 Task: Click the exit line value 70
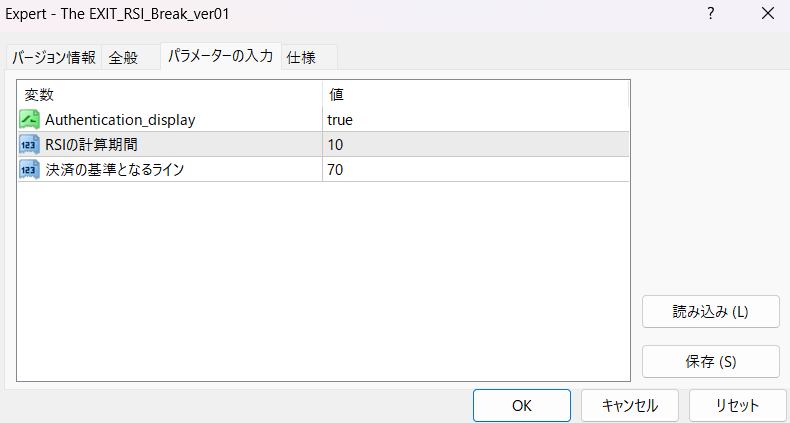tap(475, 170)
